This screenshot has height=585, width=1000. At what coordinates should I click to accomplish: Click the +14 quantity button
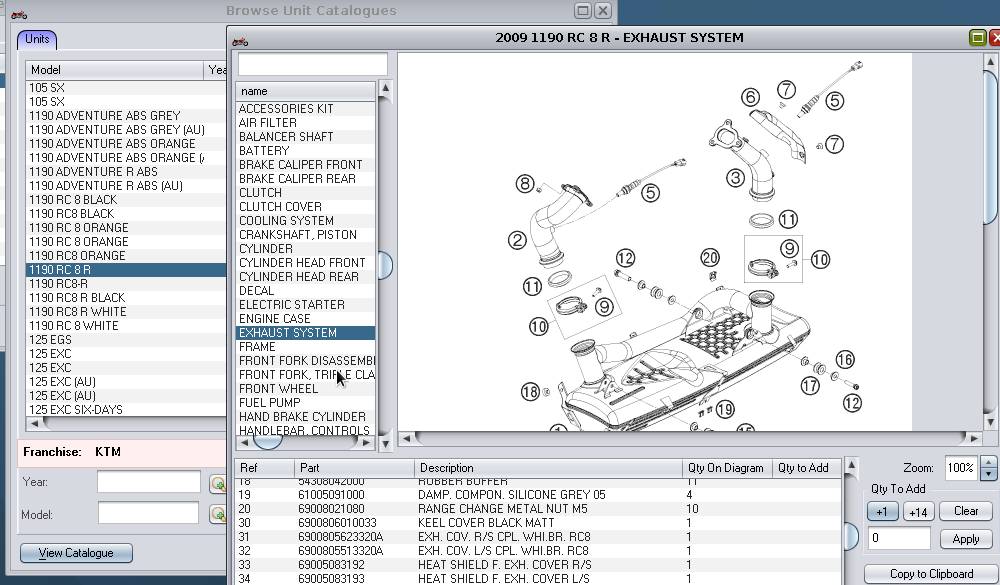coord(918,511)
